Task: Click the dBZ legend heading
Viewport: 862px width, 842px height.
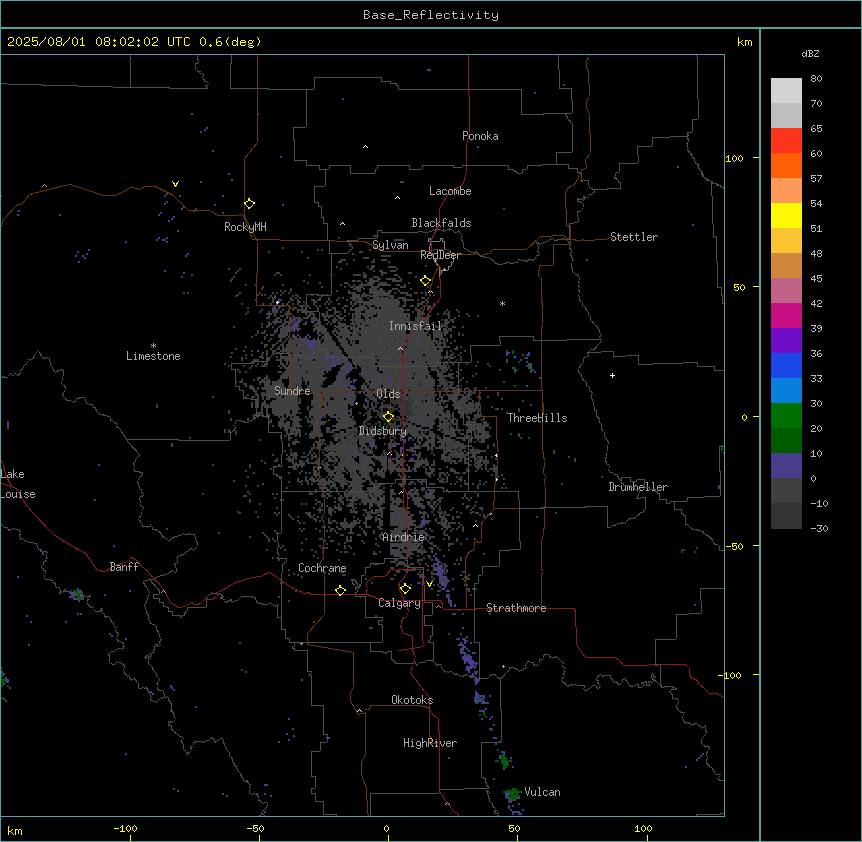Action: 810,54
